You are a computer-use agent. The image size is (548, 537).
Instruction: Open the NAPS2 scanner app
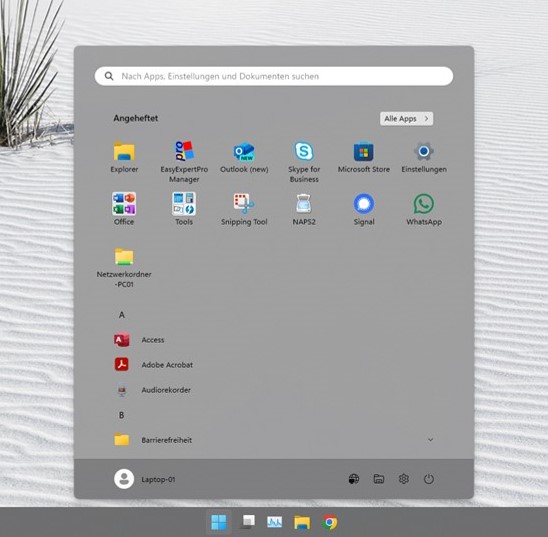(304, 209)
